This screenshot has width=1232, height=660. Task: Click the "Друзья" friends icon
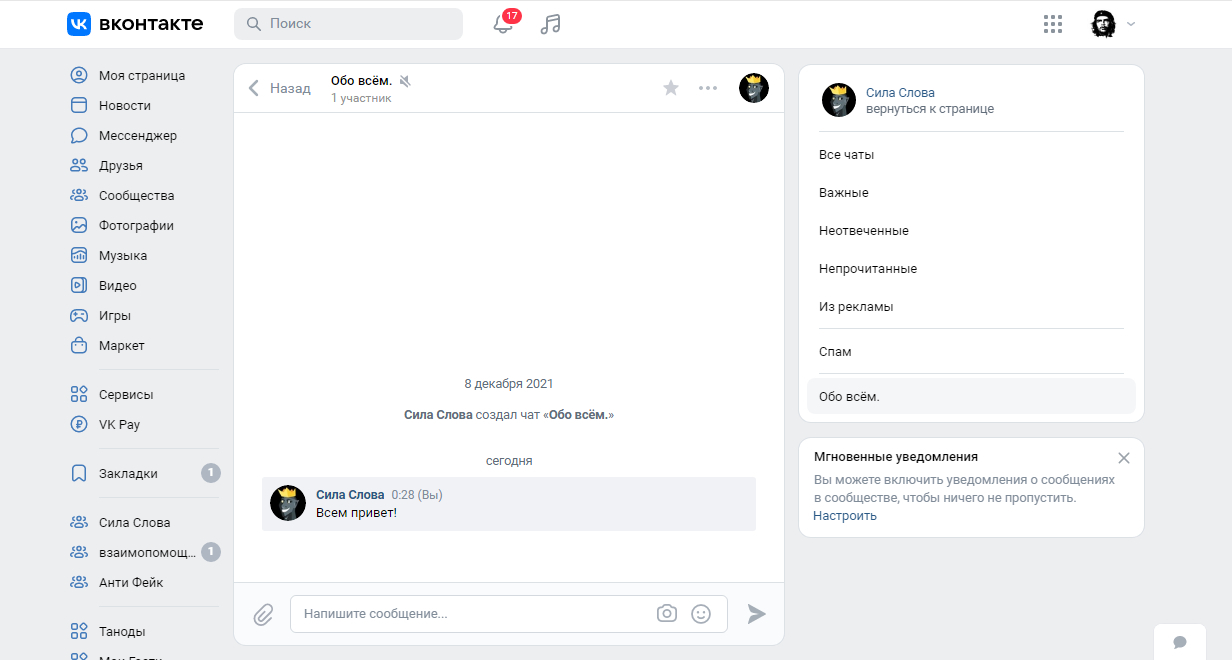[x=79, y=165]
